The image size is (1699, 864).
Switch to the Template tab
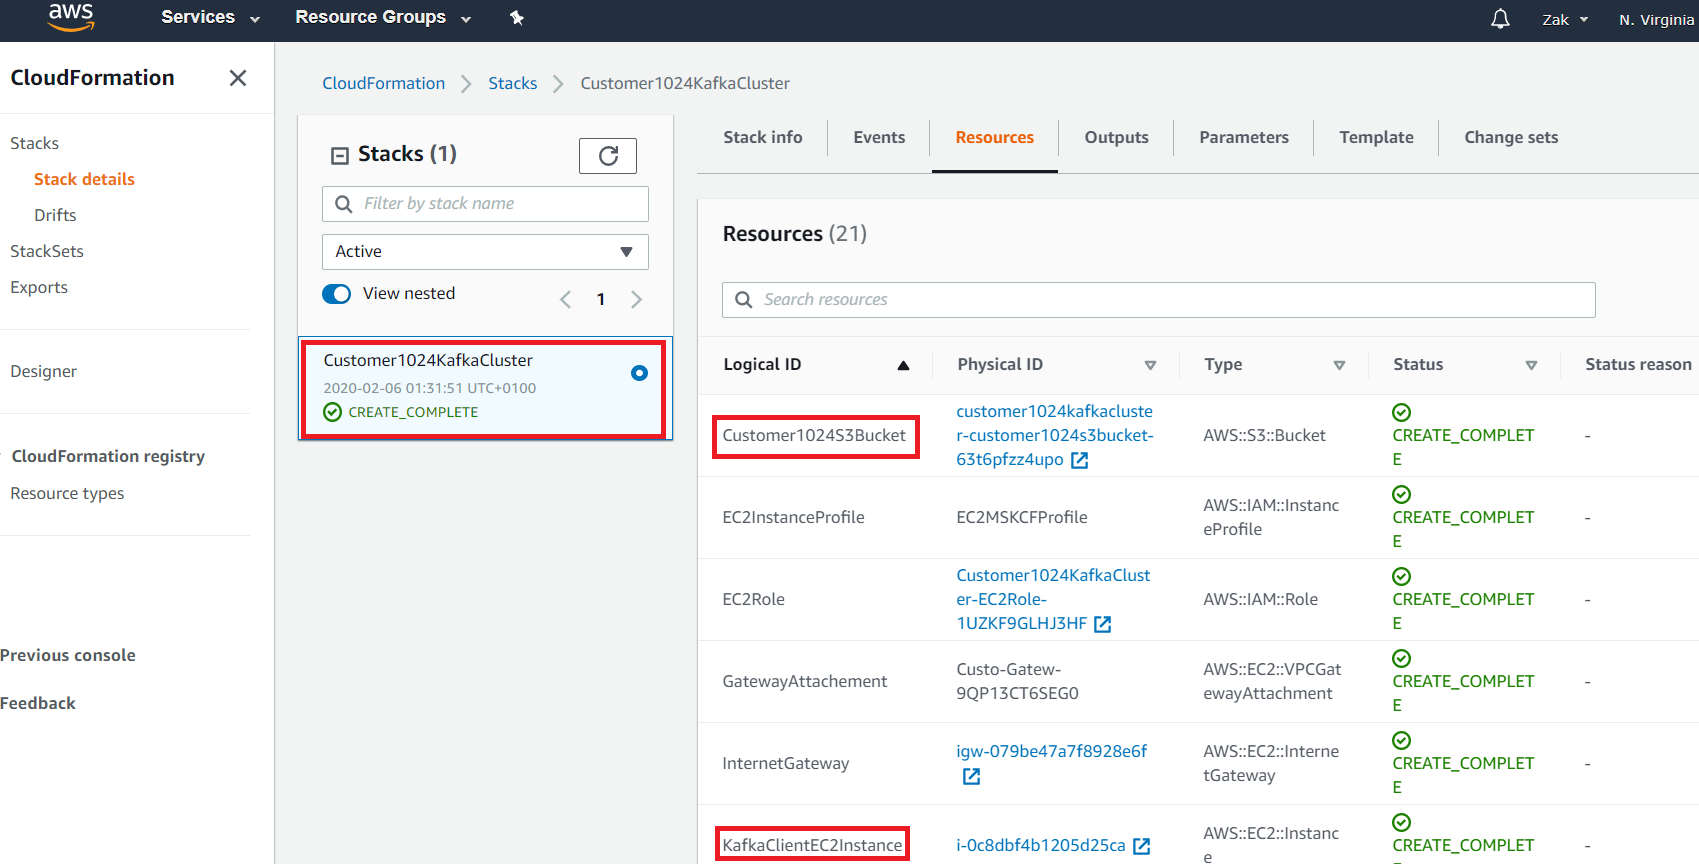tap(1376, 138)
